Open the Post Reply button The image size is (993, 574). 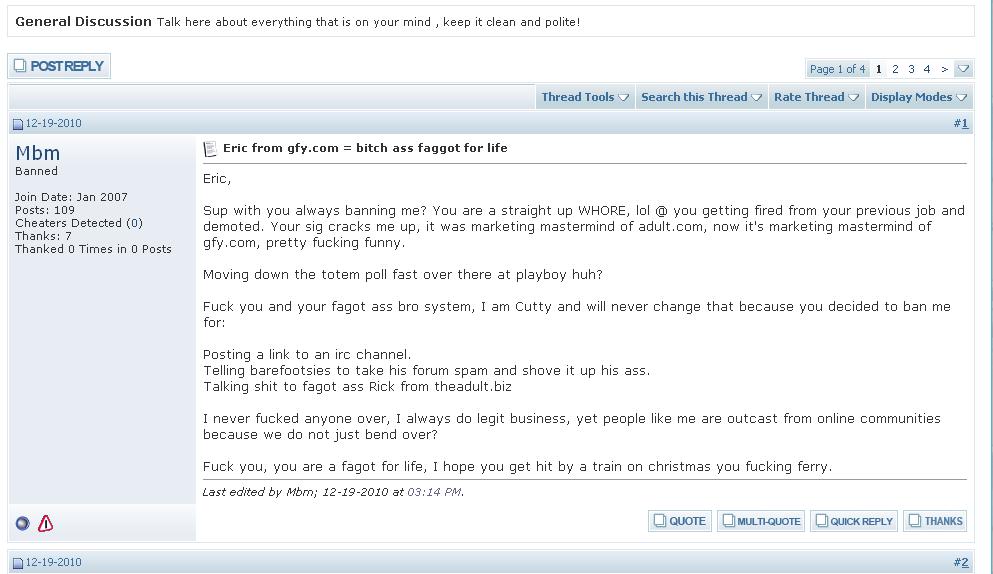tap(59, 66)
